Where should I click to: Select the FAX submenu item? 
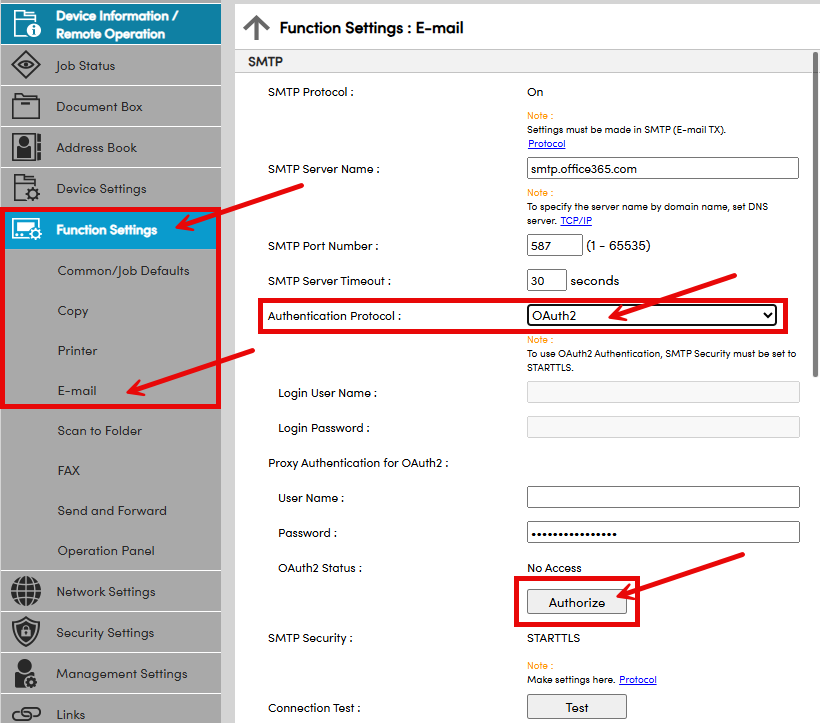point(69,470)
